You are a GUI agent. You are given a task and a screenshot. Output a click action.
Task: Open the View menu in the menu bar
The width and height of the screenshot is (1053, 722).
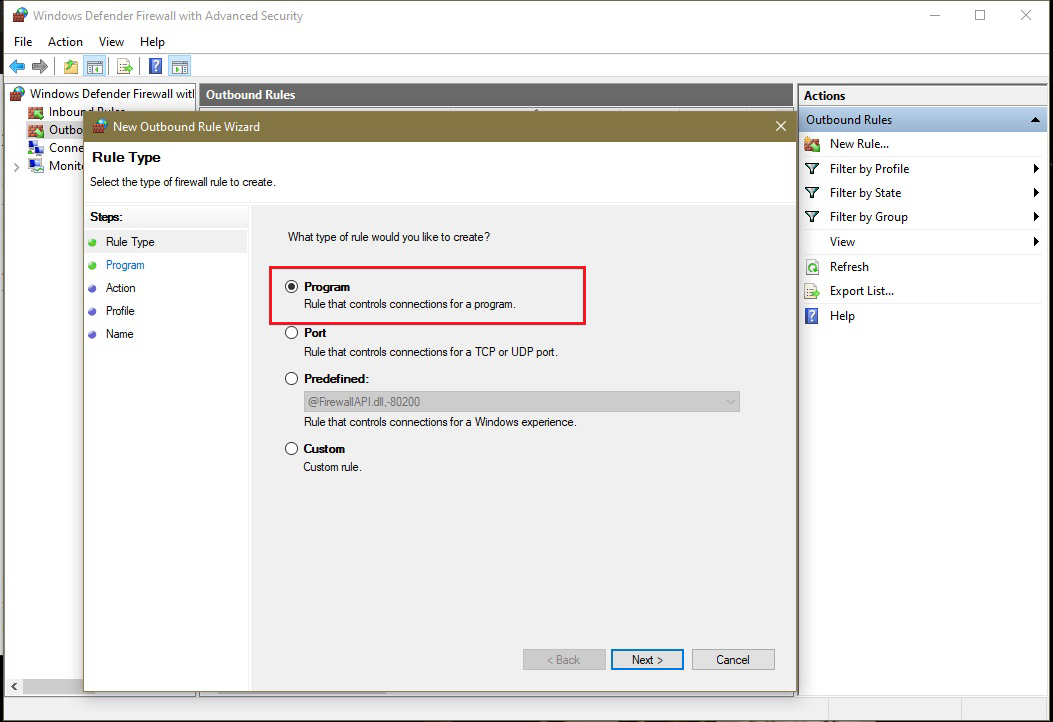click(111, 42)
